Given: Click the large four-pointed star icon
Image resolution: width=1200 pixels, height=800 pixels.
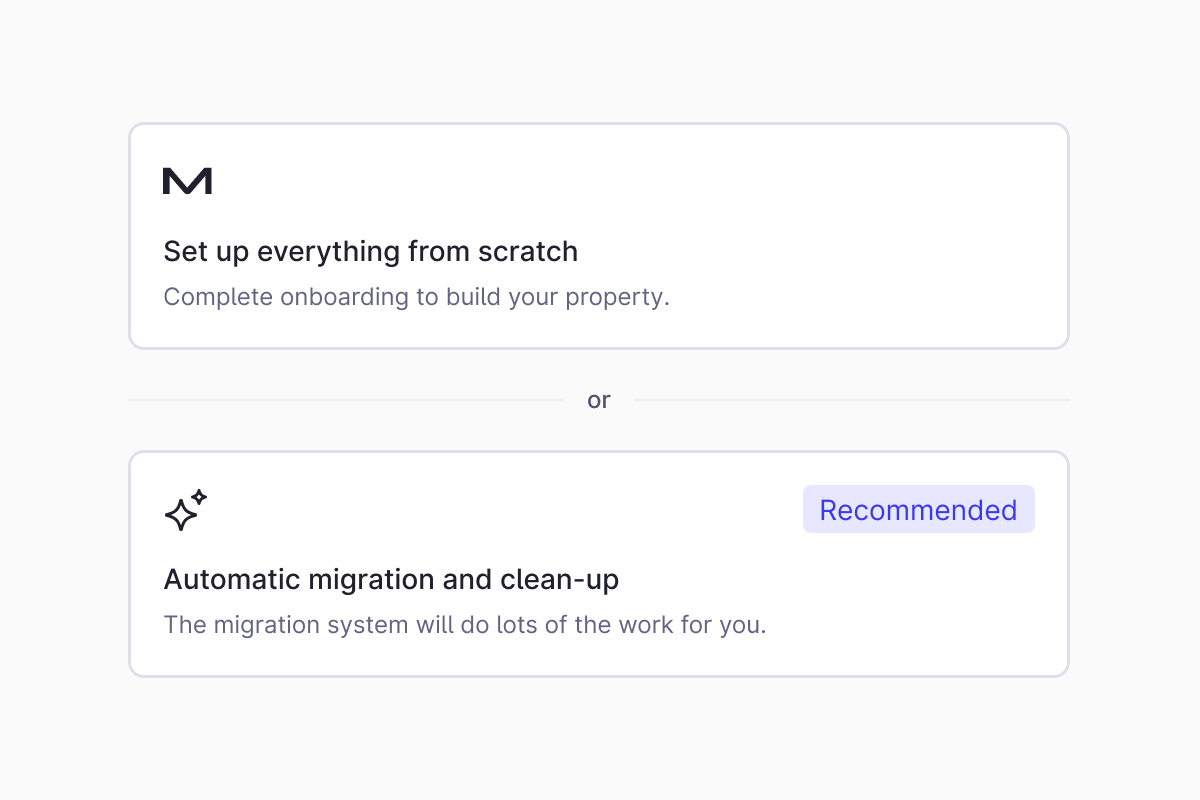Looking at the screenshot, I should pos(180,515).
